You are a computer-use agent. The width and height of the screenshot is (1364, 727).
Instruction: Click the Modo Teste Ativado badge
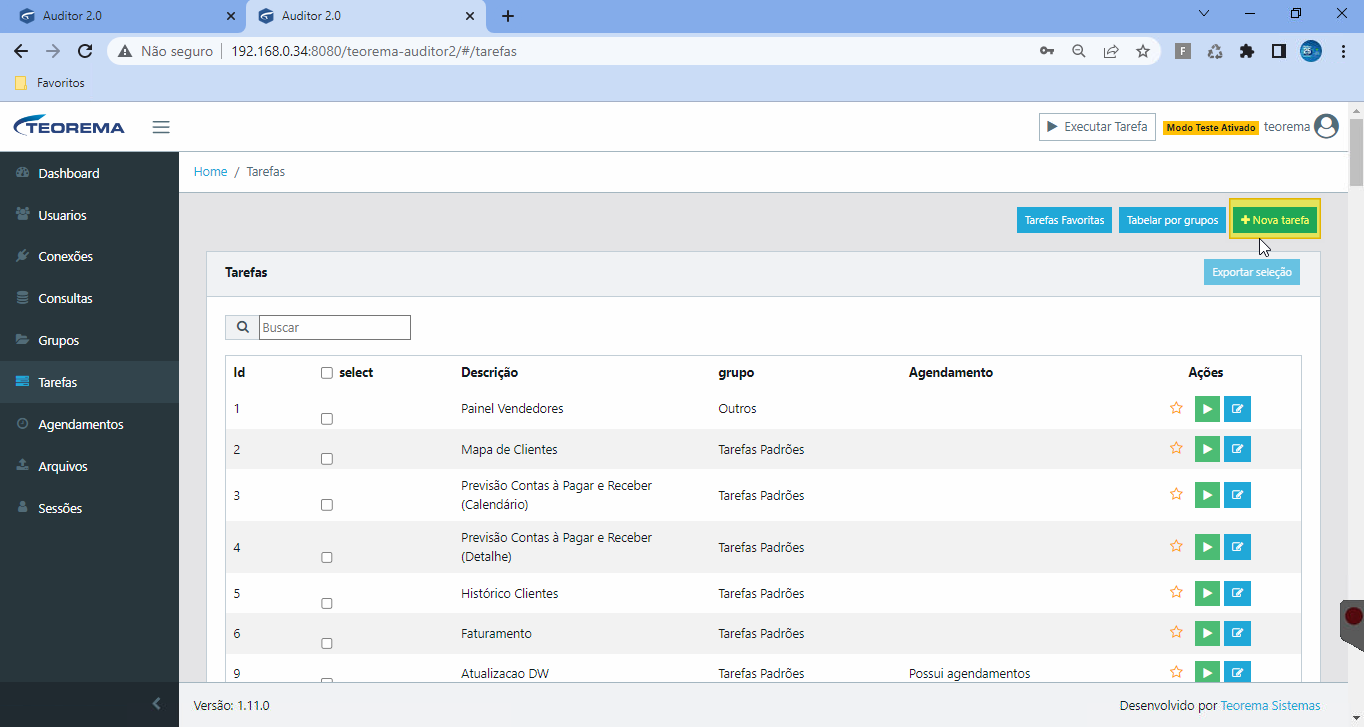(1211, 128)
